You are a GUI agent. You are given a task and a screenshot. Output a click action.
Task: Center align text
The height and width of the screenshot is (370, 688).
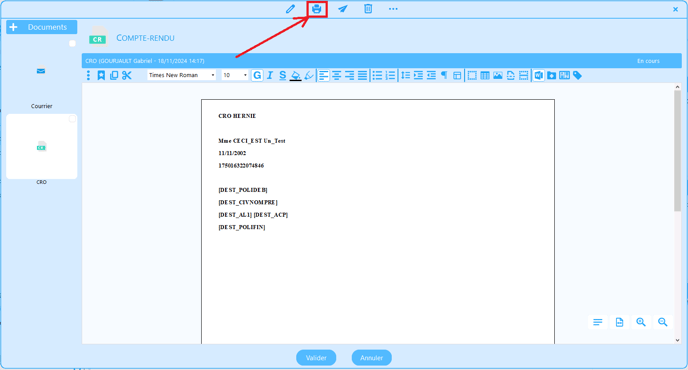pyautogui.click(x=337, y=75)
